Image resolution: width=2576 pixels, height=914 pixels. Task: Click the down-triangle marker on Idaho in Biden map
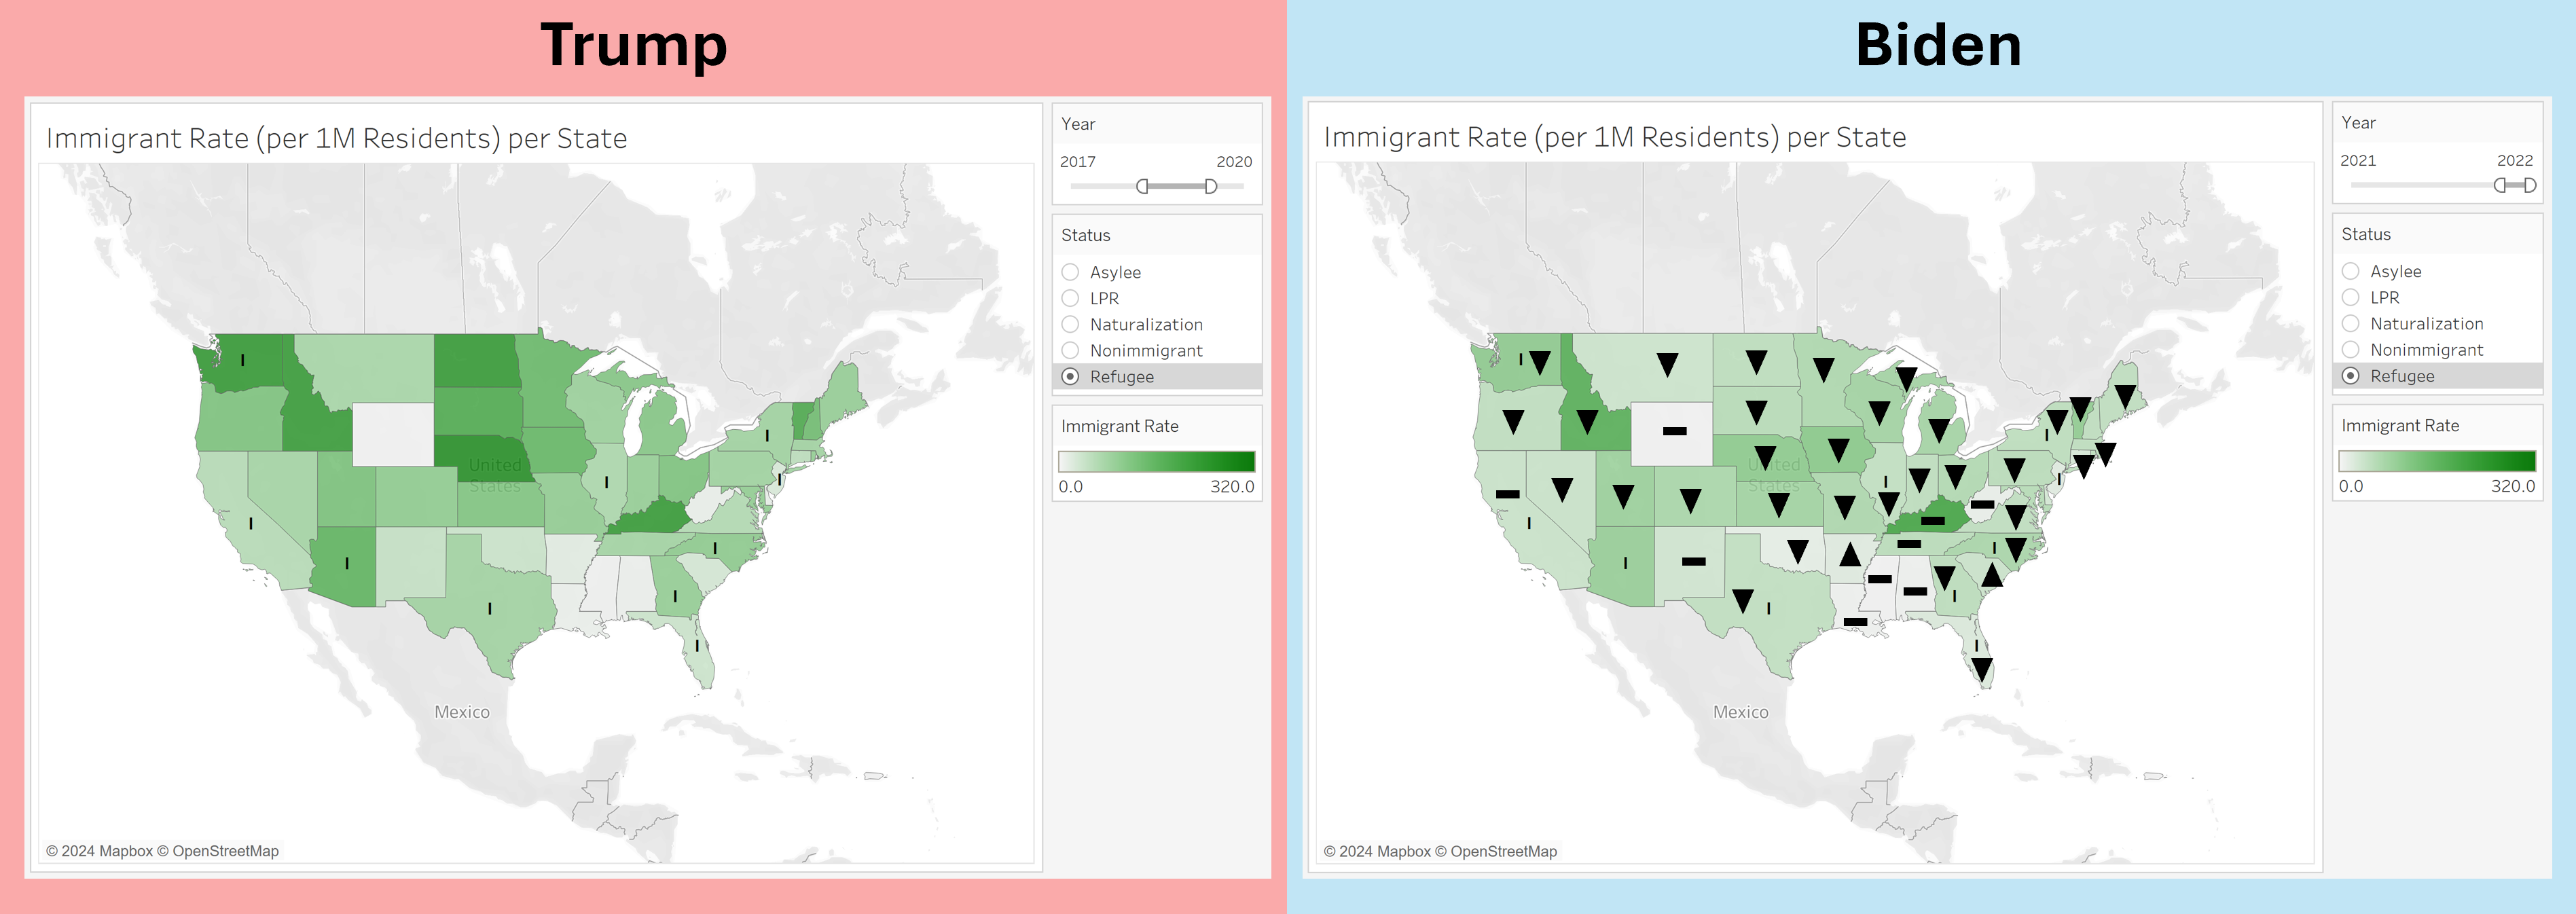tap(1587, 422)
